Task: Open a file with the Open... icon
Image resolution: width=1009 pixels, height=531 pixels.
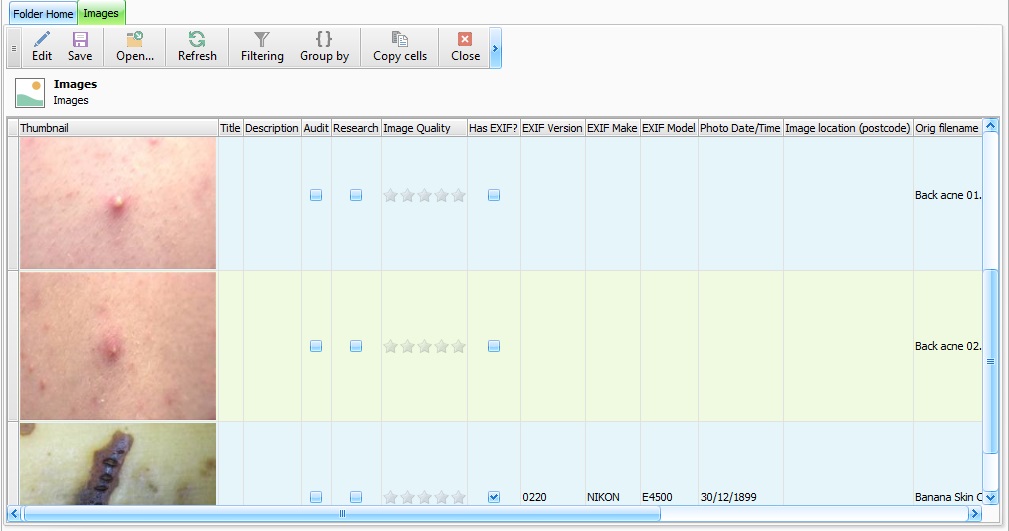Action: coord(134,40)
